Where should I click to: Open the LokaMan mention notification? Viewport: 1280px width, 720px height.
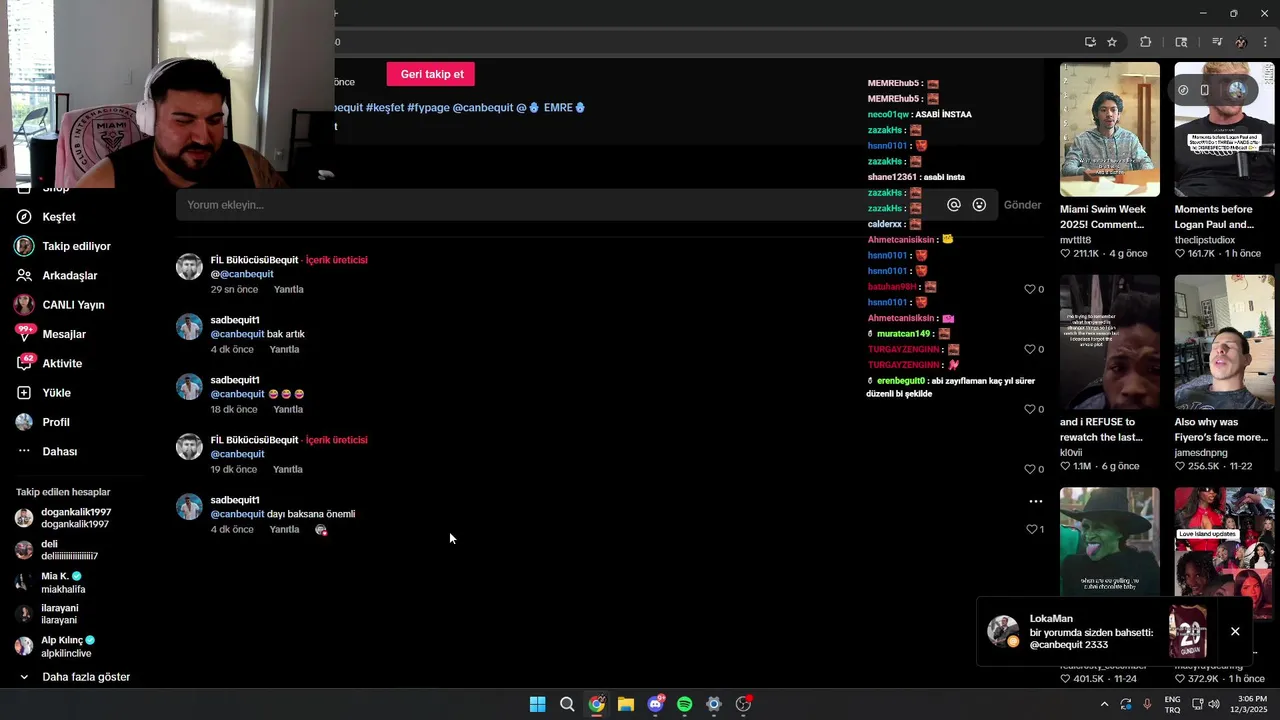tap(1090, 632)
